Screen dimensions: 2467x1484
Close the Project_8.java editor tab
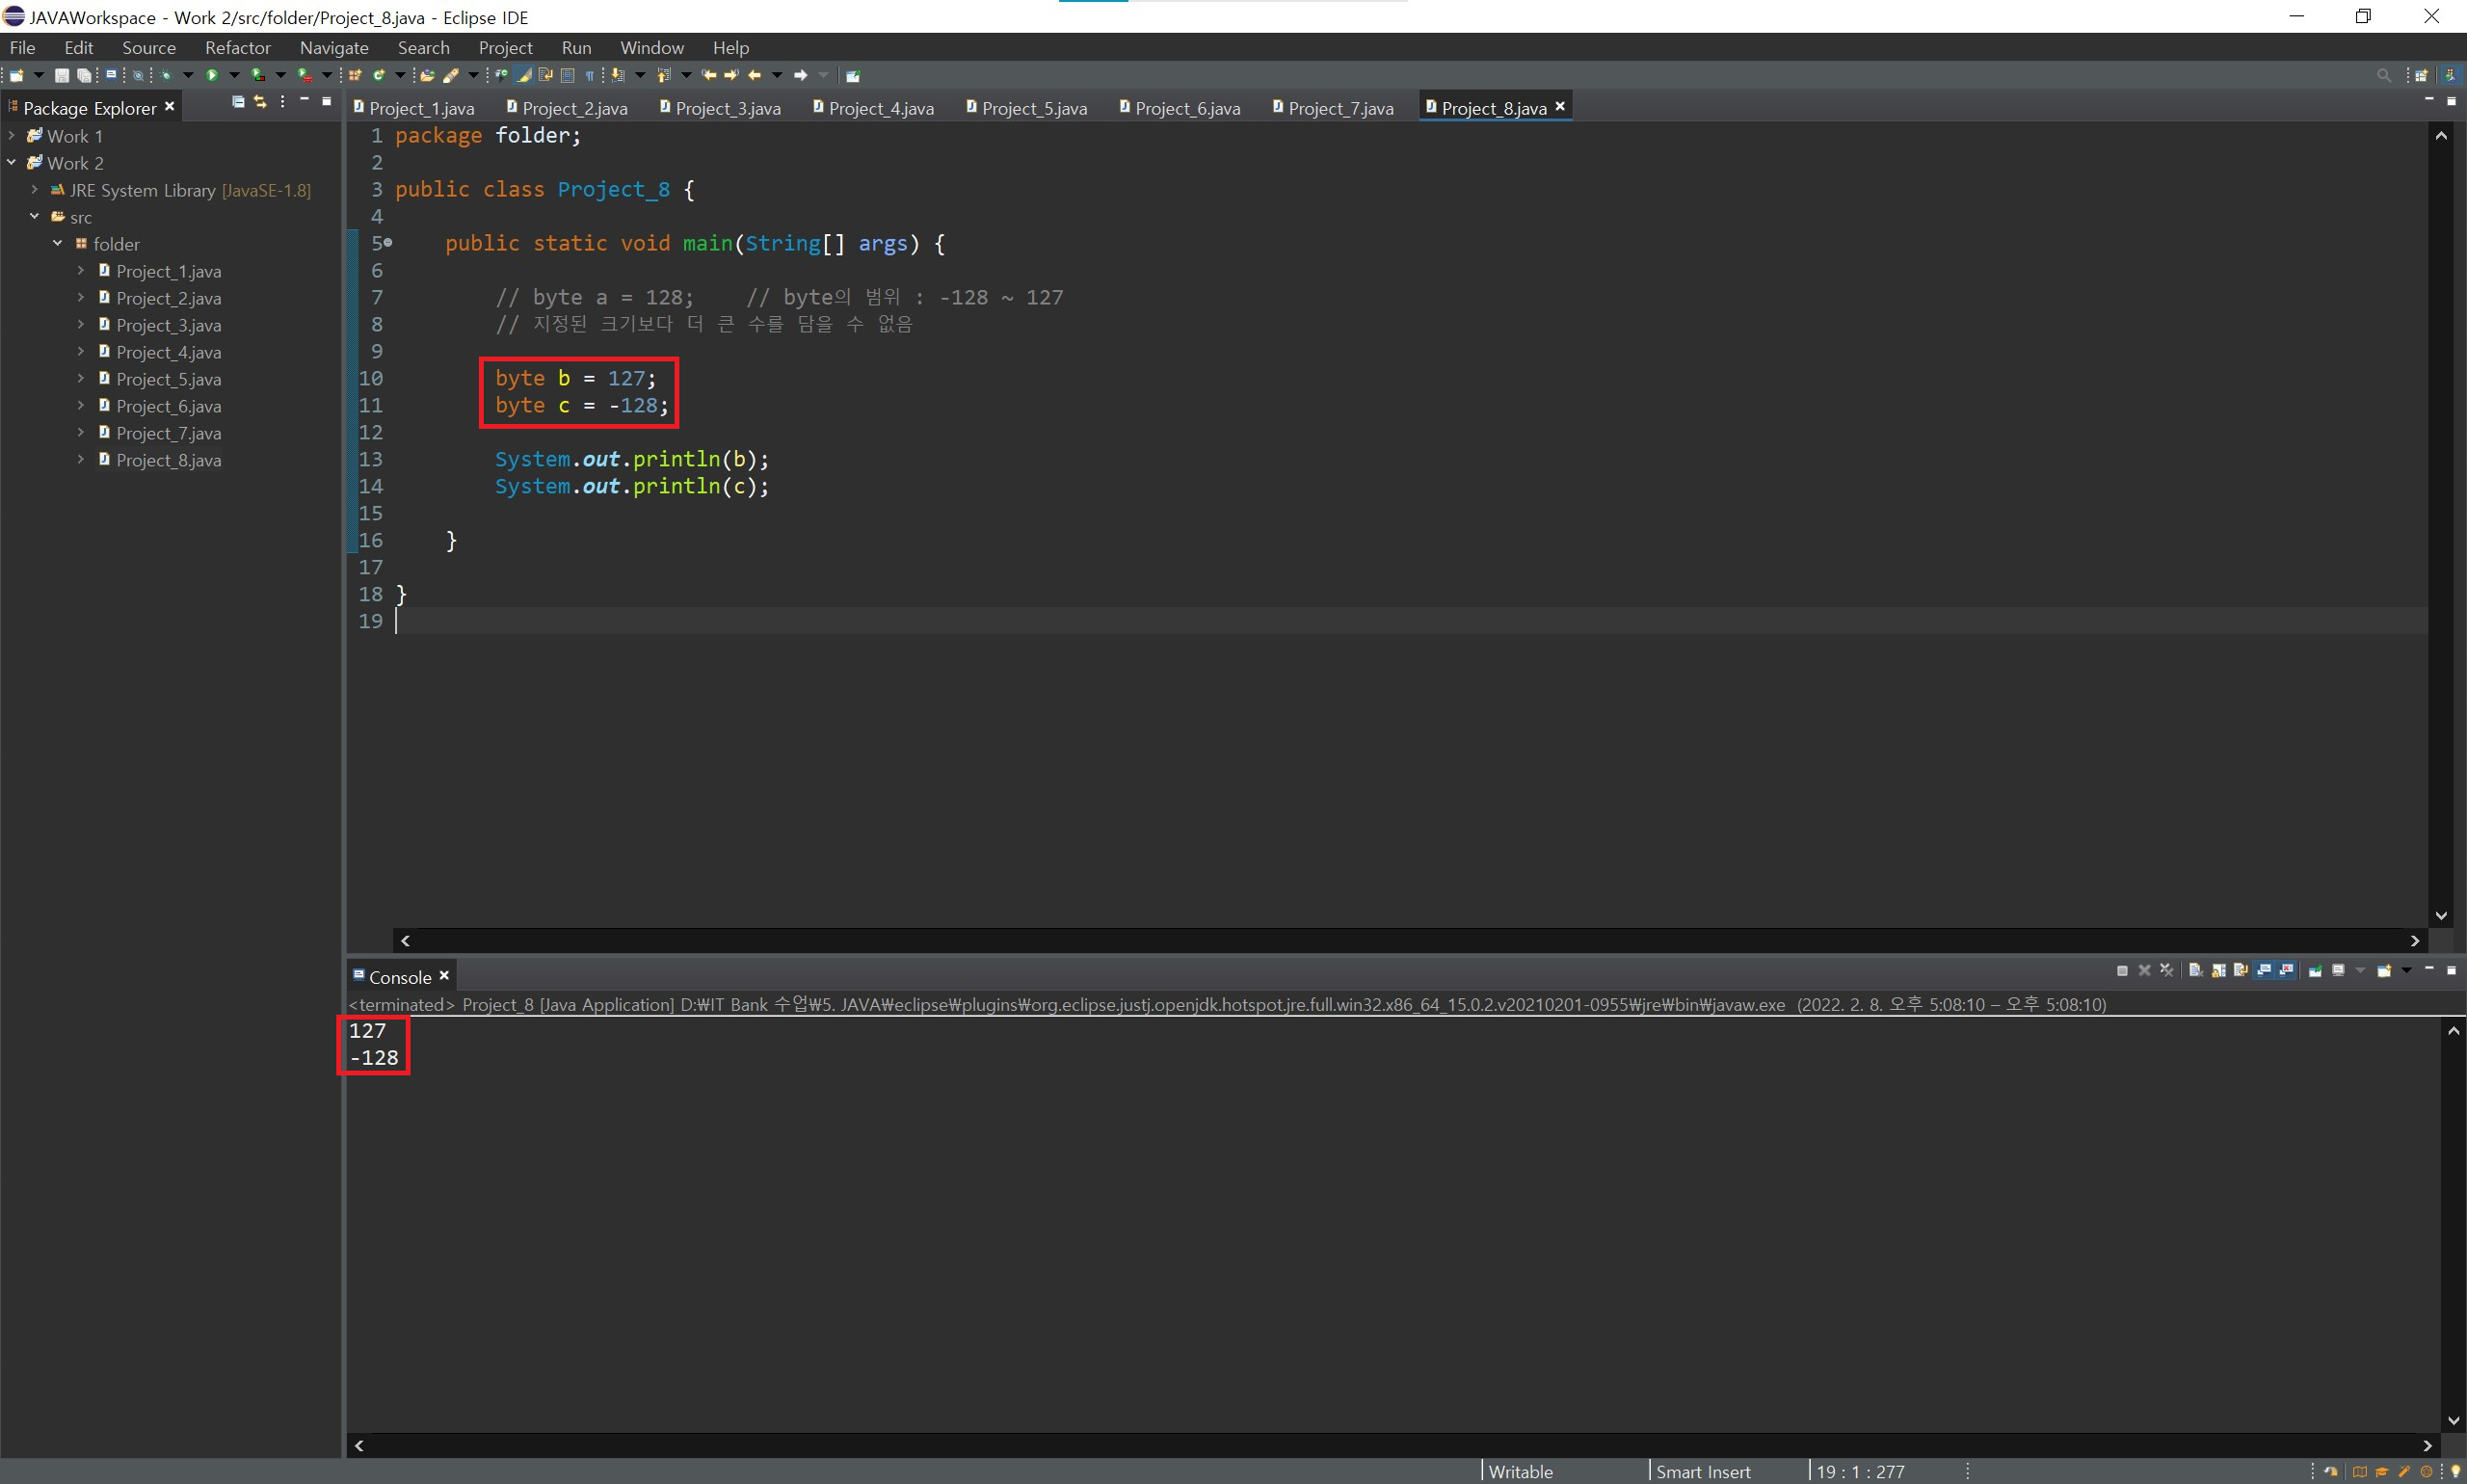tap(1560, 106)
